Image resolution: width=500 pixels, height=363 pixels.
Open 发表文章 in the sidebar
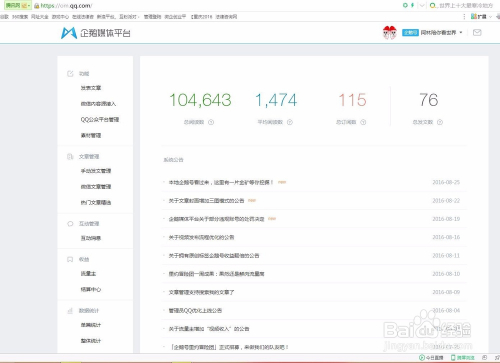pos(91,88)
